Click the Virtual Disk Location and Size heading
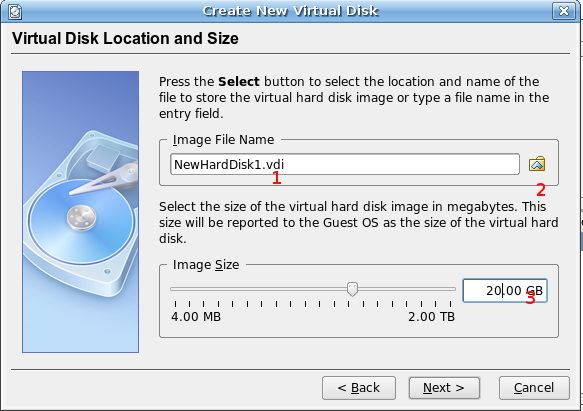The width and height of the screenshot is (583, 411). tap(125, 38)
